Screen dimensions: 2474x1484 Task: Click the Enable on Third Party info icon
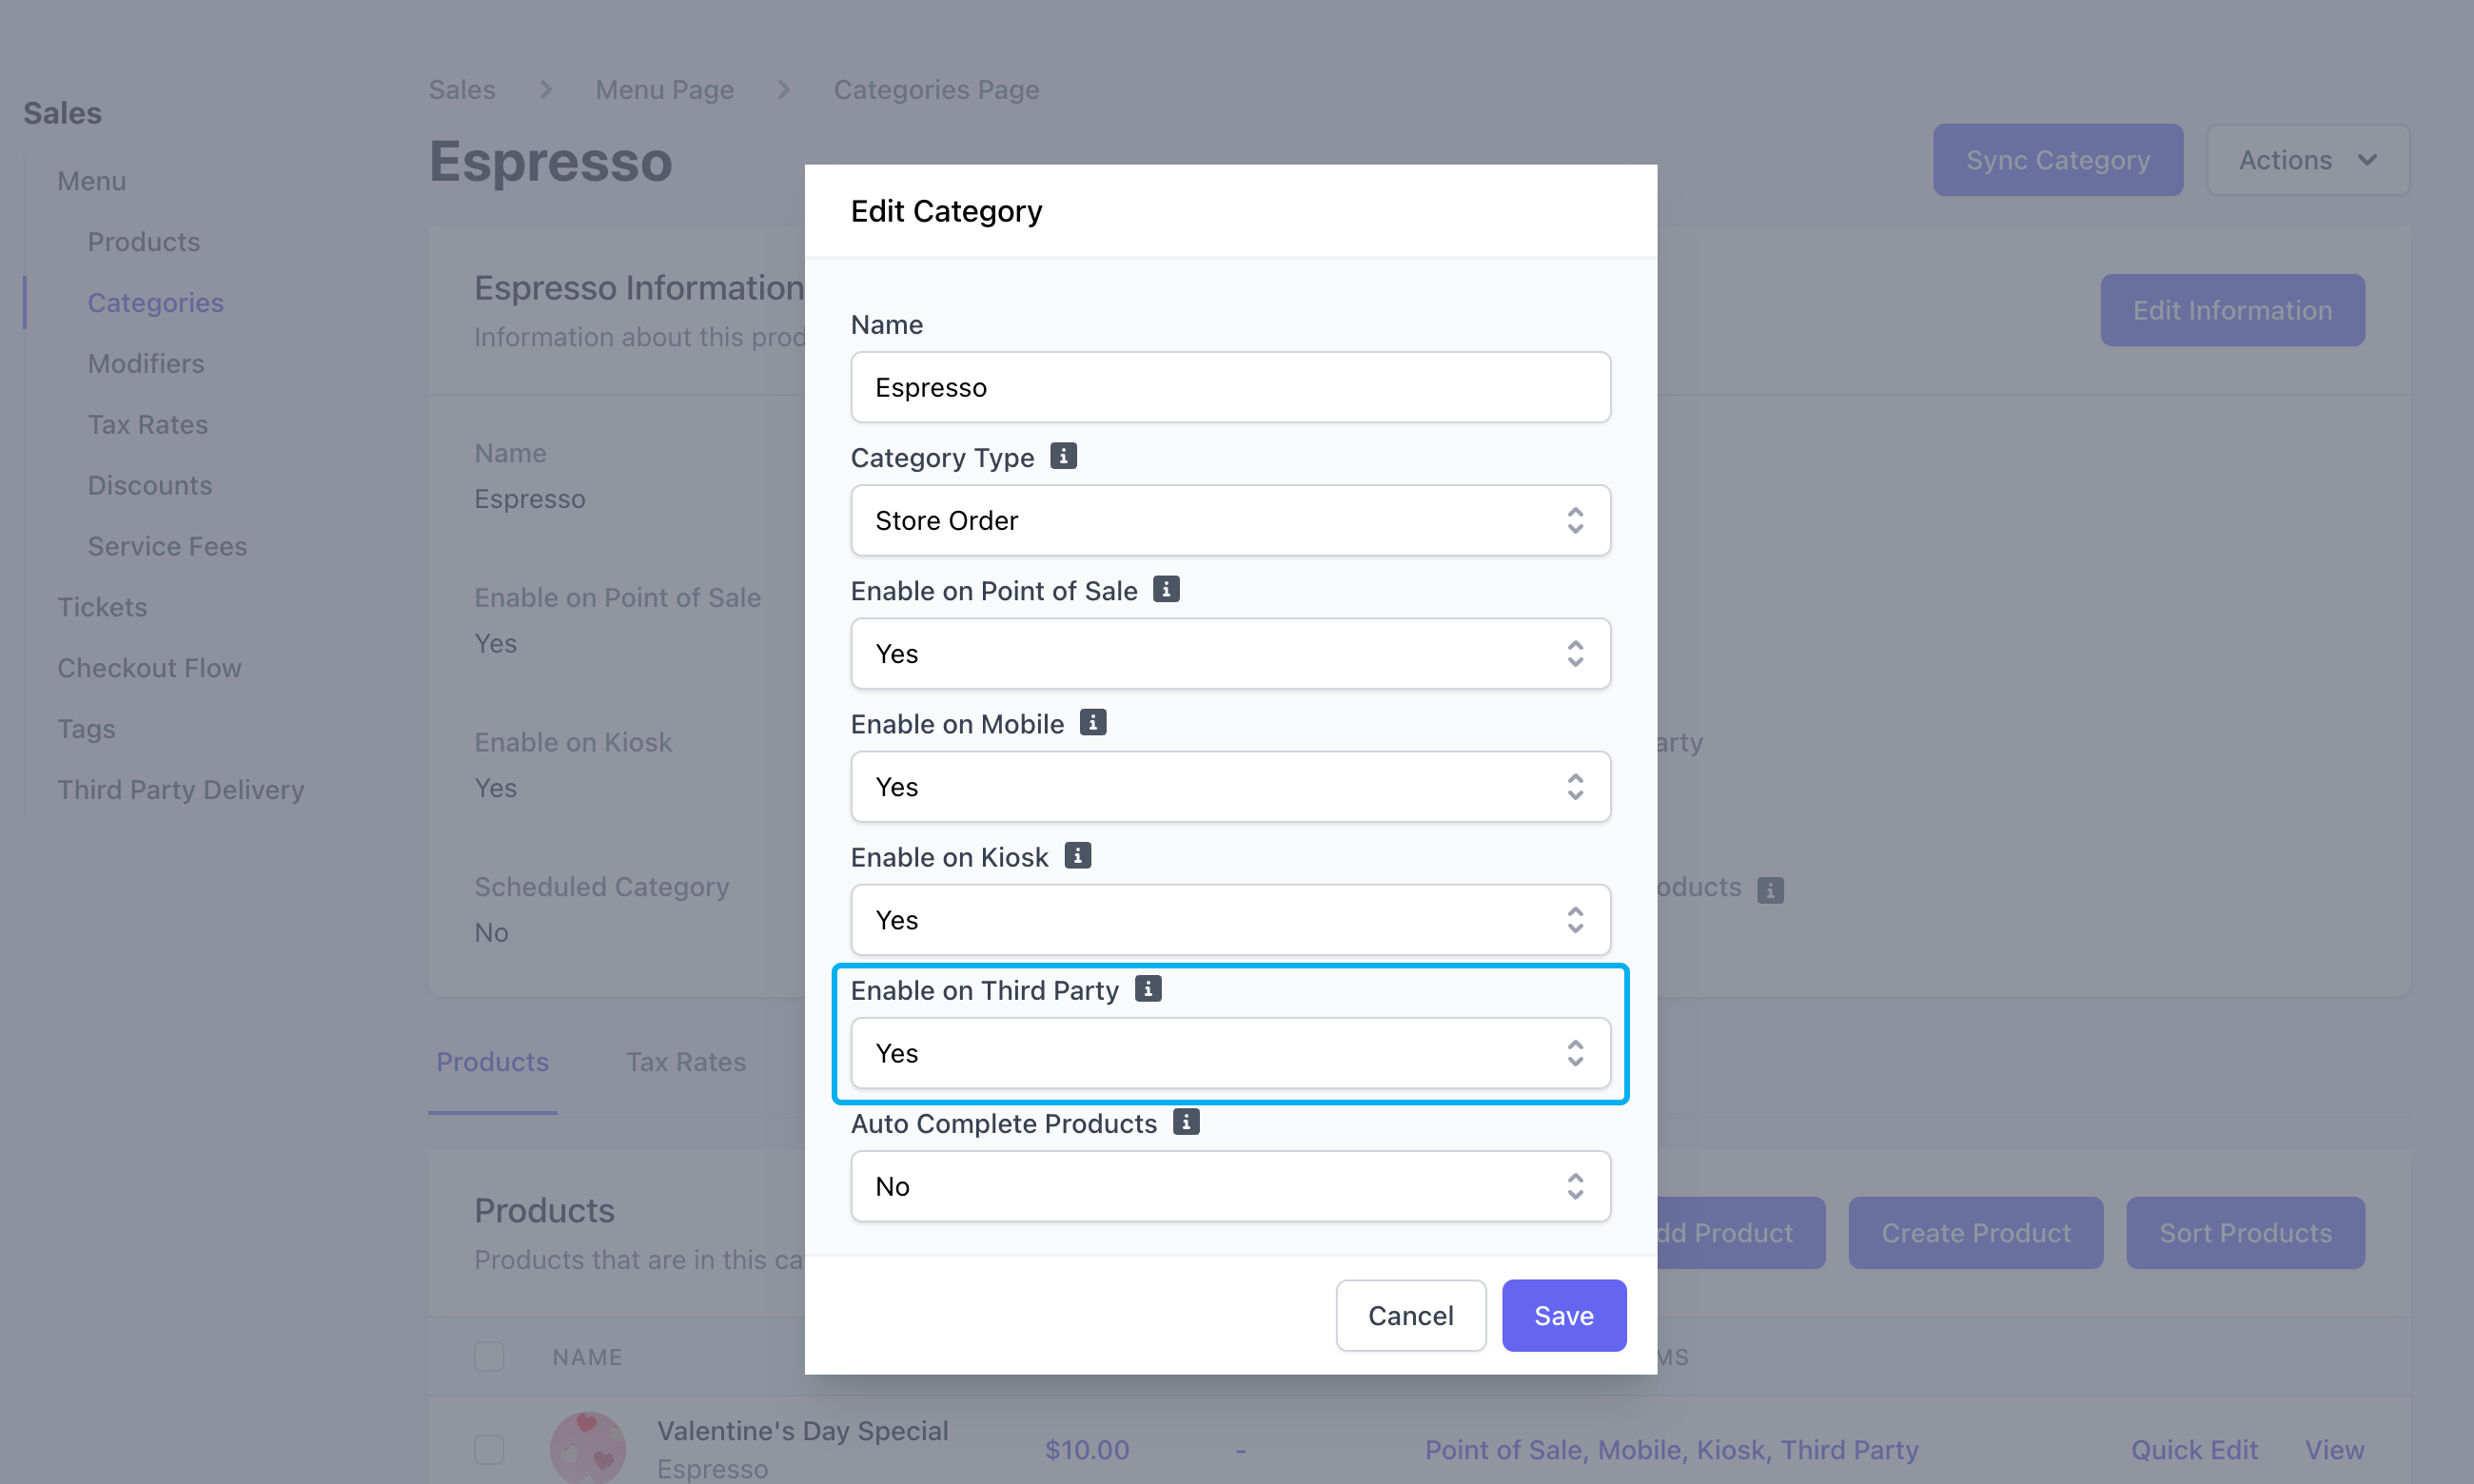click(x=1148, y=989)
